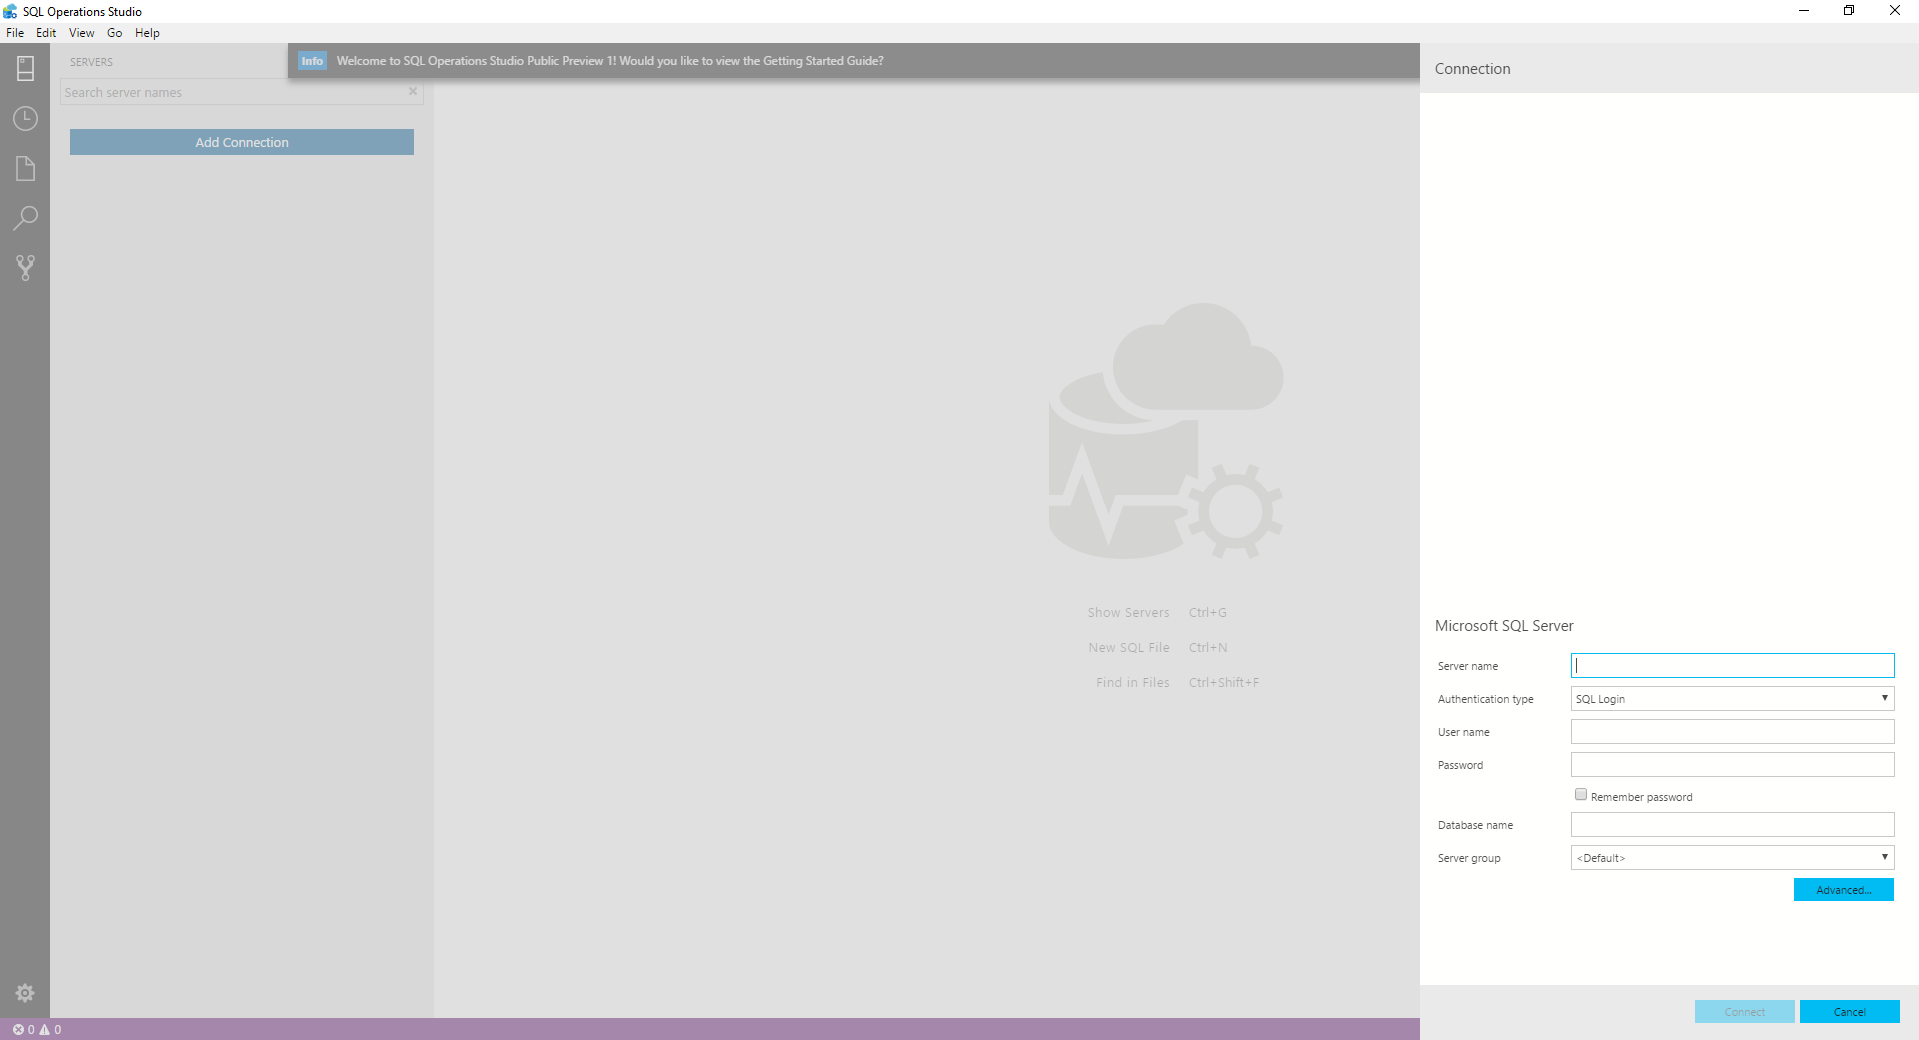
Task: Open the Manage gear icon
Action: click(25, 993)
